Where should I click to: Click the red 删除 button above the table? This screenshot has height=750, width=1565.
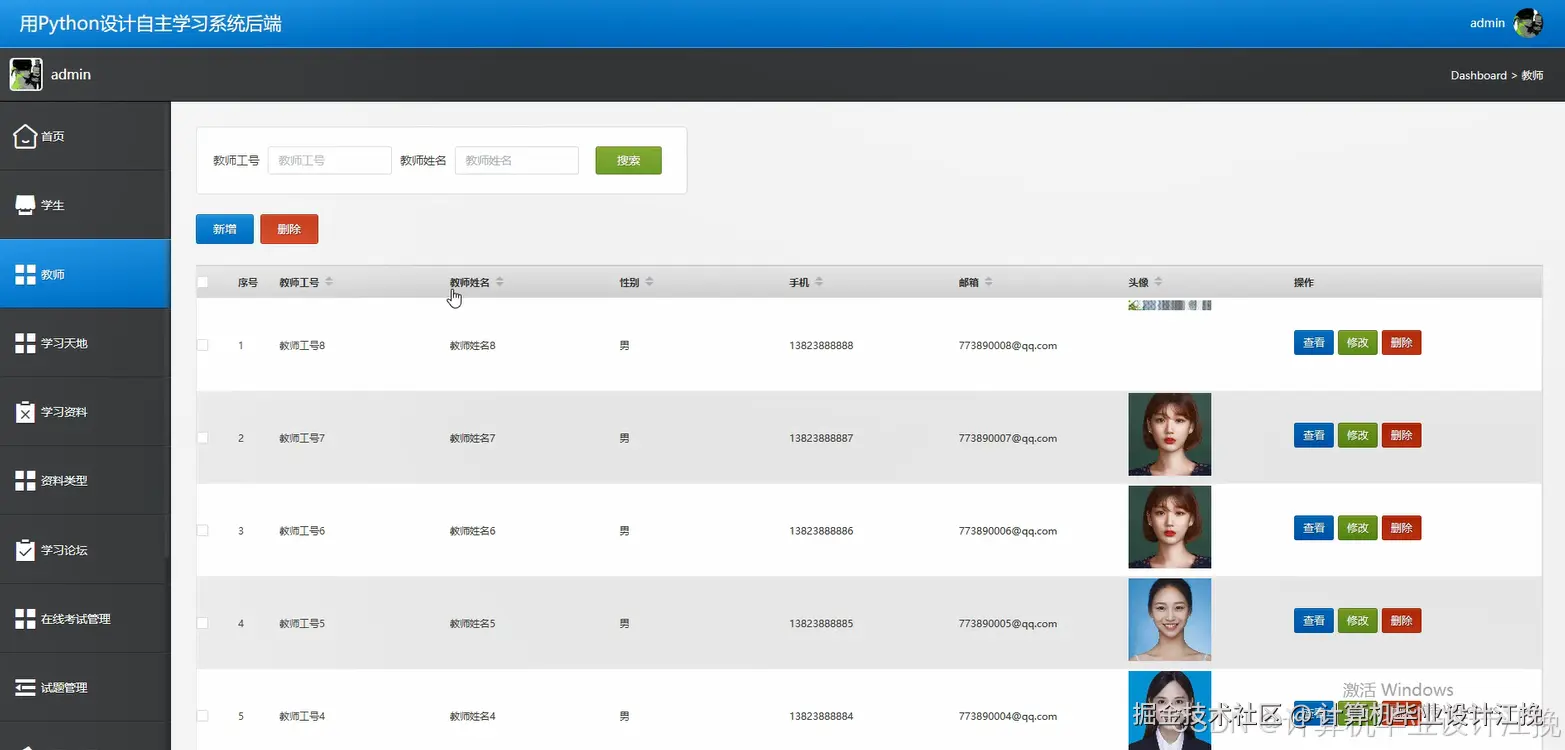[289, 229]
